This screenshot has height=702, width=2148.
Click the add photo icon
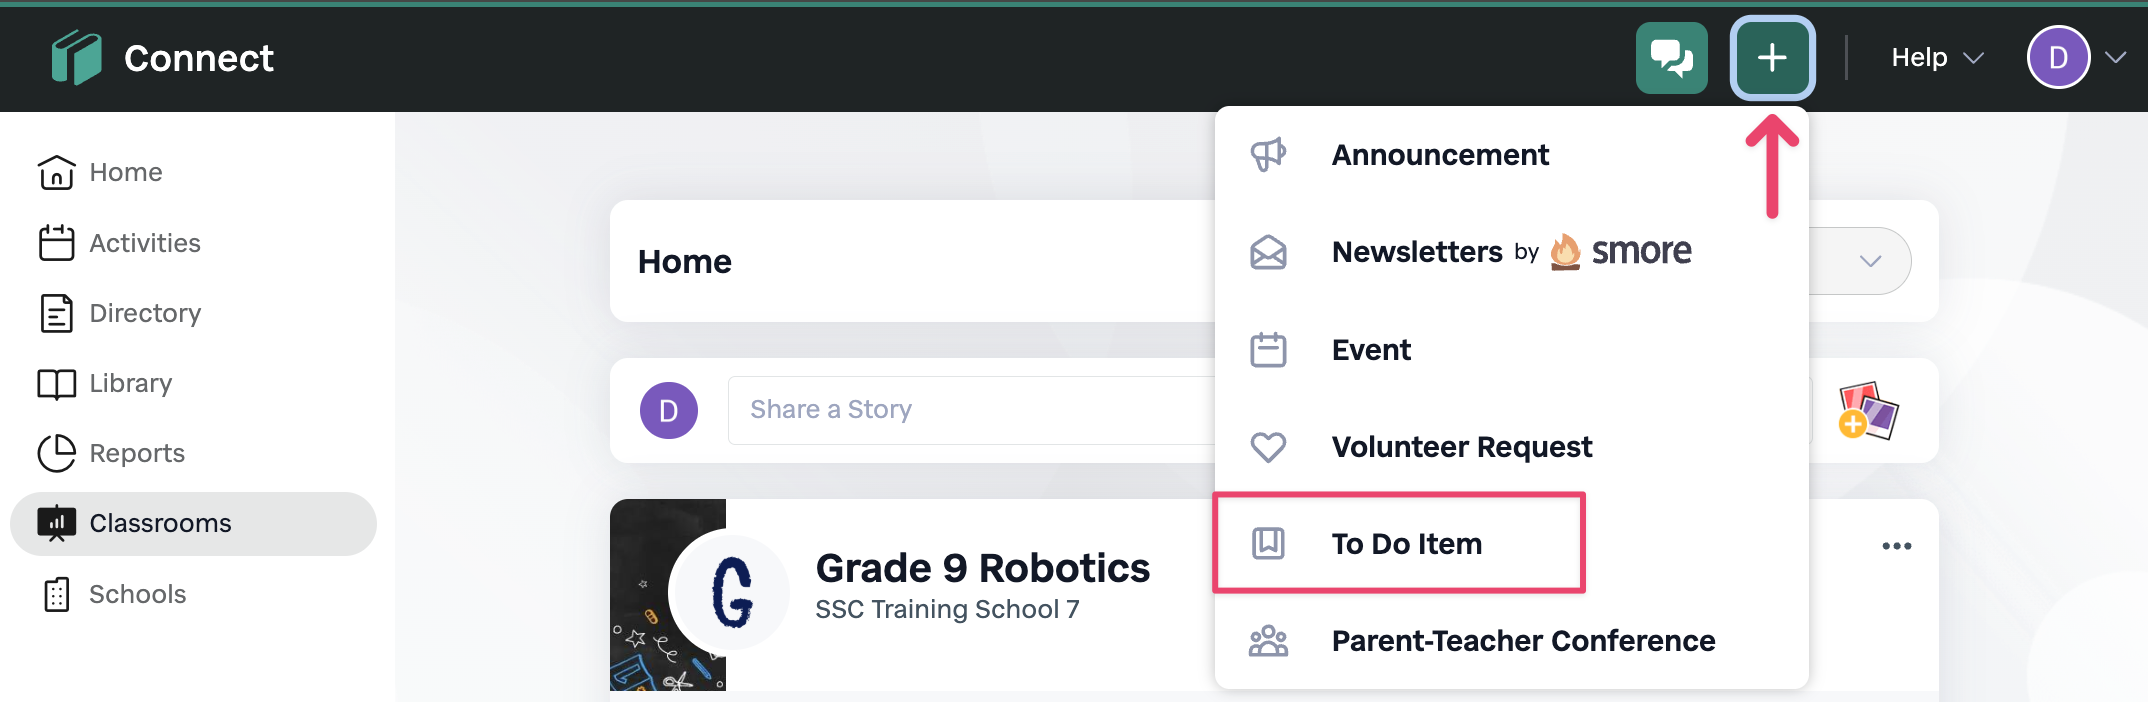[x=1867, y=410]
